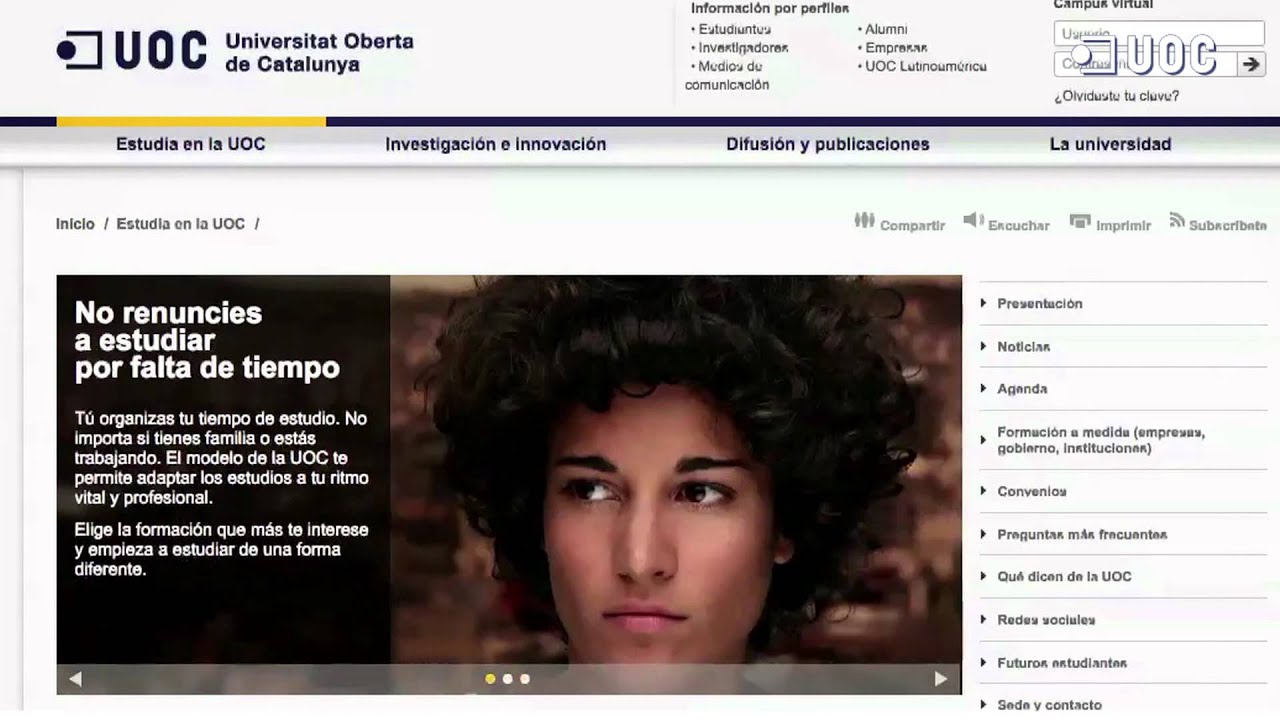Select the third carousel dot

(x=524, y=679)
